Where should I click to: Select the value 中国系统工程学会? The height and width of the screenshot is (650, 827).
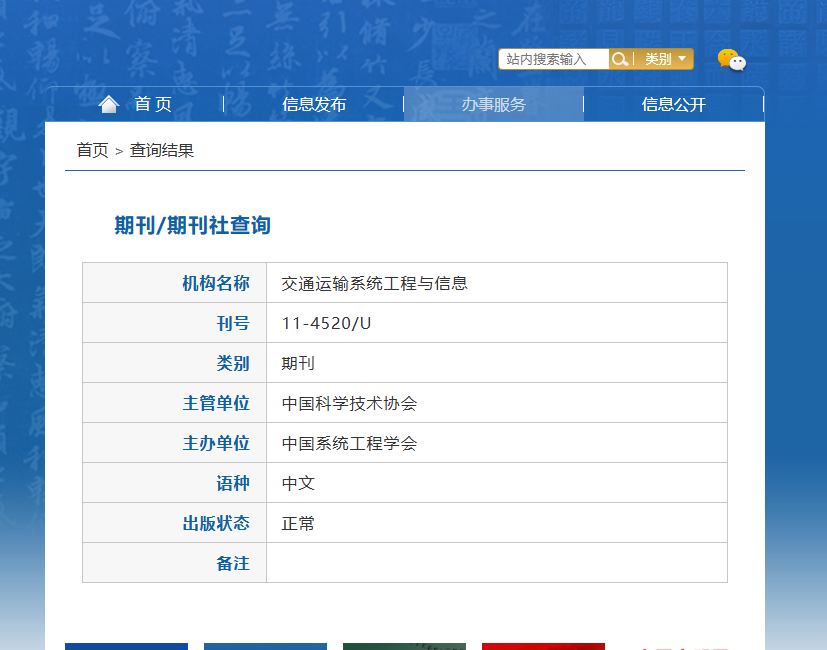click(349, 443)
